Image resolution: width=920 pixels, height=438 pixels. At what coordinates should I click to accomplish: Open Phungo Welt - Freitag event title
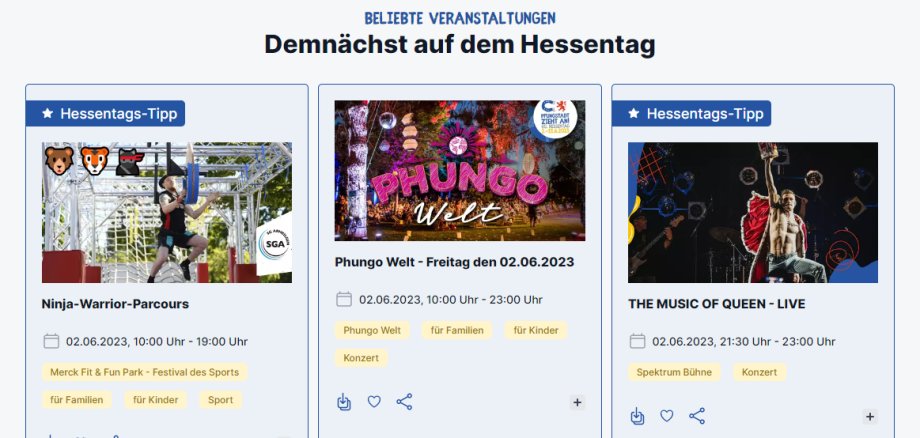tap(454, 262)
